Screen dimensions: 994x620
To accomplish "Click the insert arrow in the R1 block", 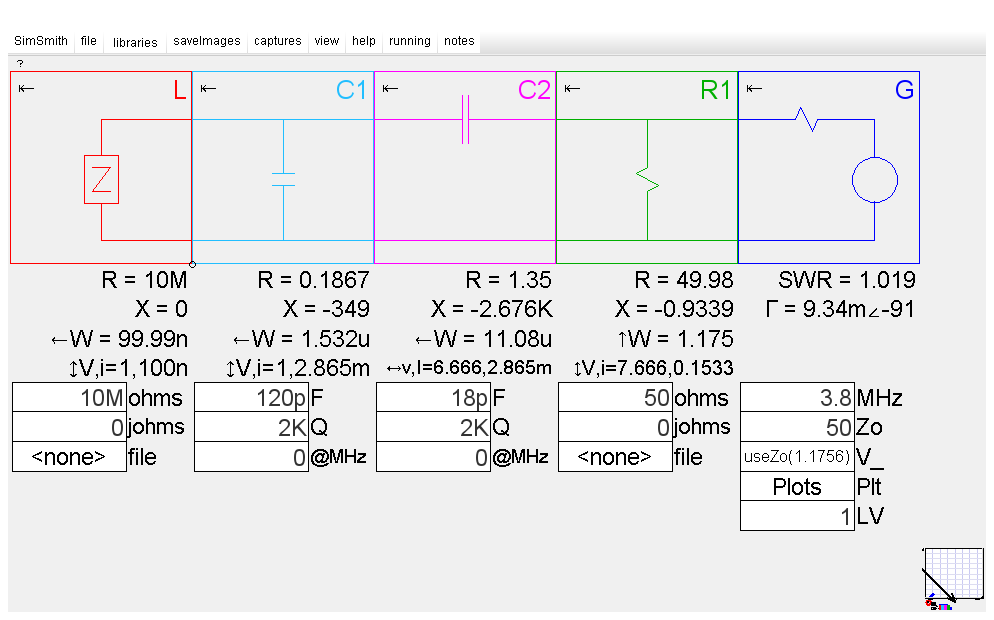I will 572,88.
